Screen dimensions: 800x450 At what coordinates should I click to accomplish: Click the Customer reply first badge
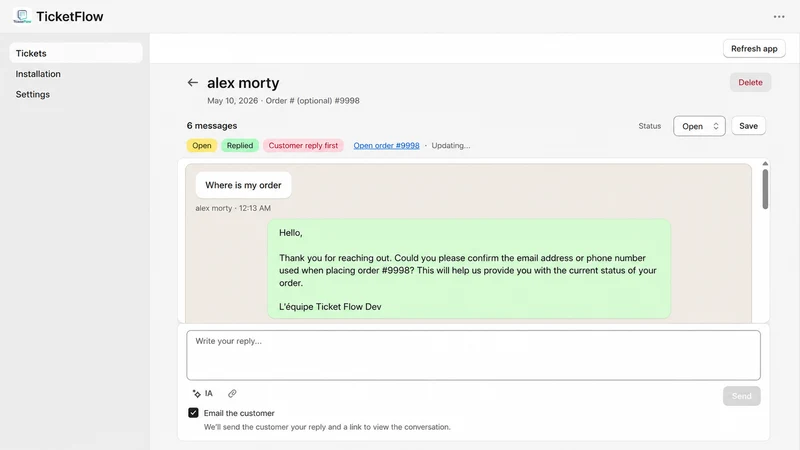[303, 145]
